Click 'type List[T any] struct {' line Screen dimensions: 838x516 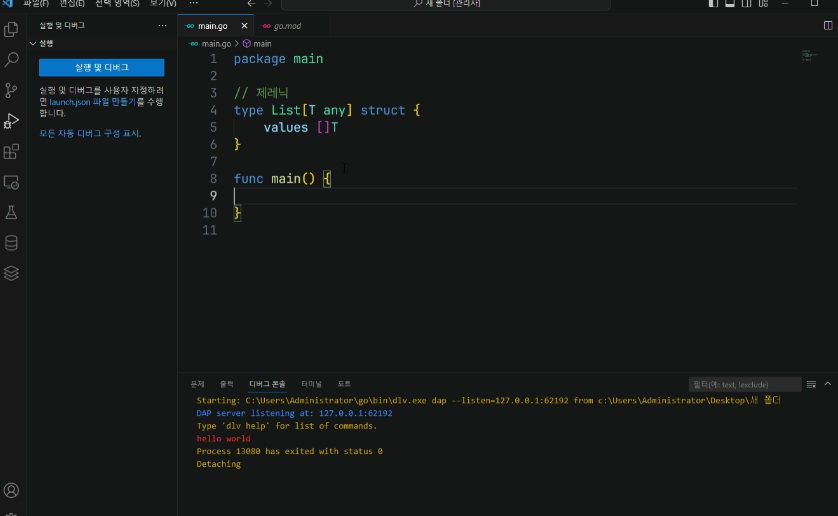pyautogui.click(x=327, y=110)
